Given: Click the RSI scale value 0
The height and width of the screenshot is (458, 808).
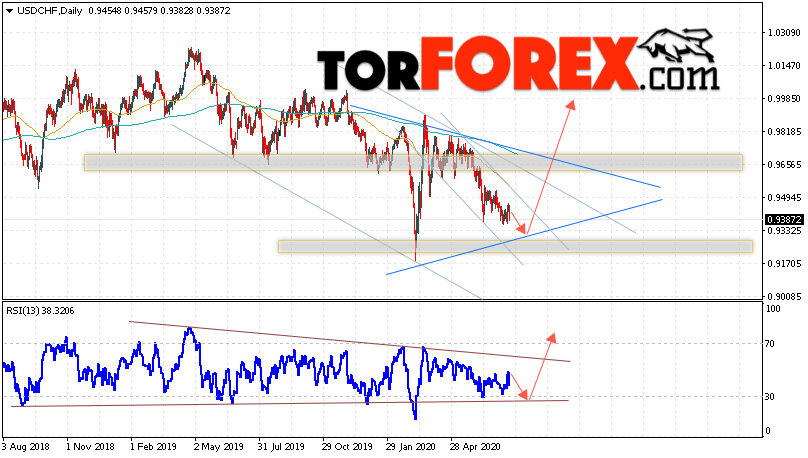Looking at the screenshot, I should (x=768, y=431).
